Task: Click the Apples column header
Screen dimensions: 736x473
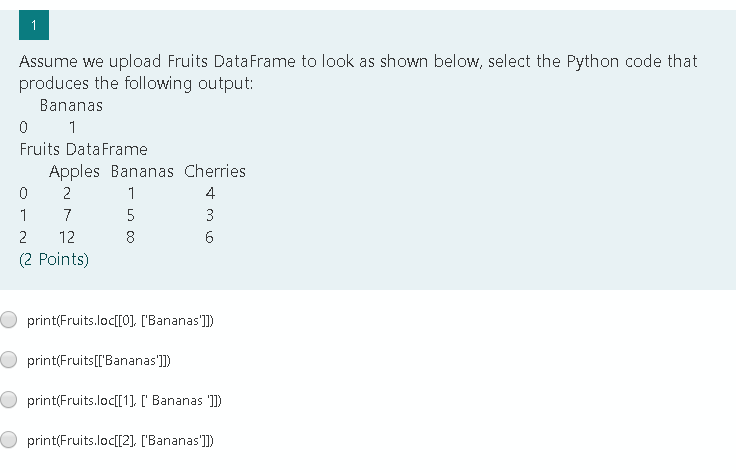Action: tap(74, 171)
